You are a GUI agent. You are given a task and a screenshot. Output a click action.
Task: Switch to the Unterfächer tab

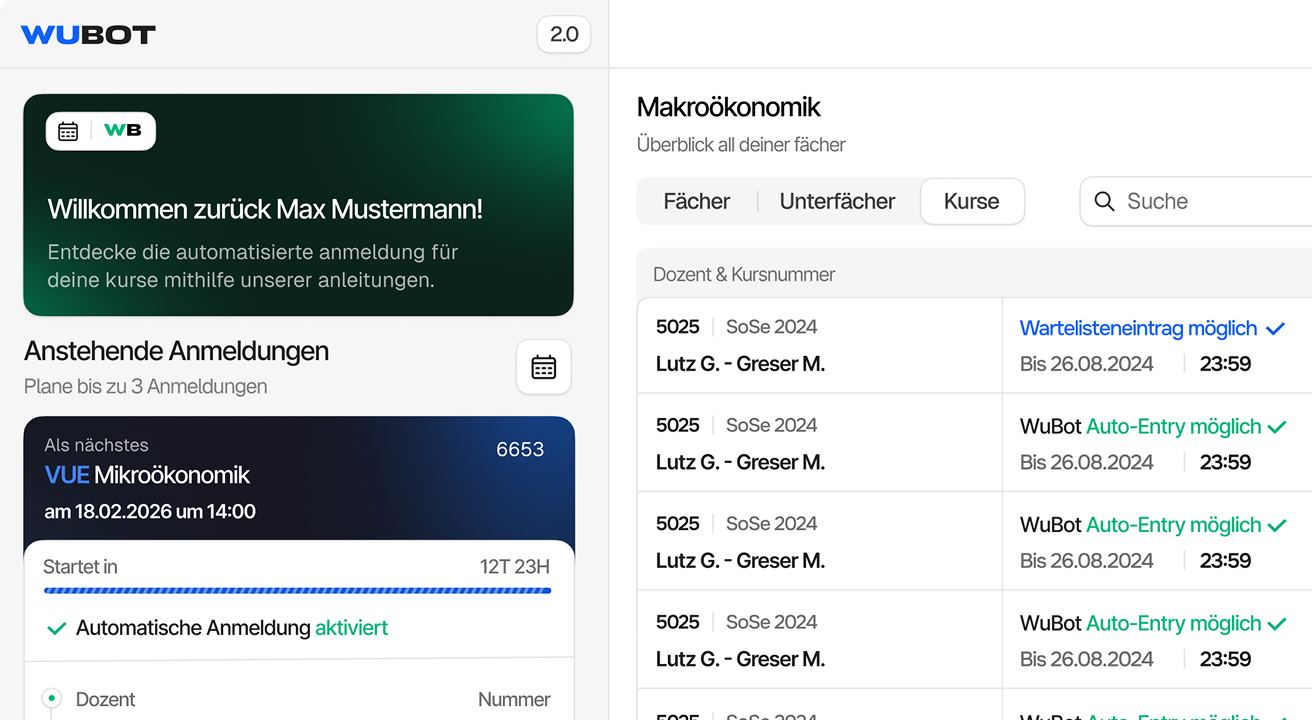[x=837, y=202]
